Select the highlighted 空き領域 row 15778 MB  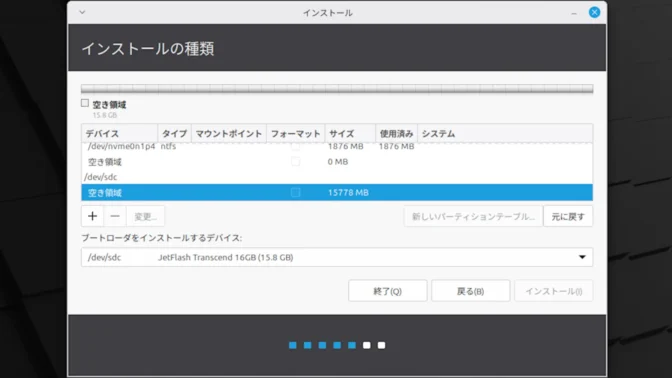click(x=337, y=192)
